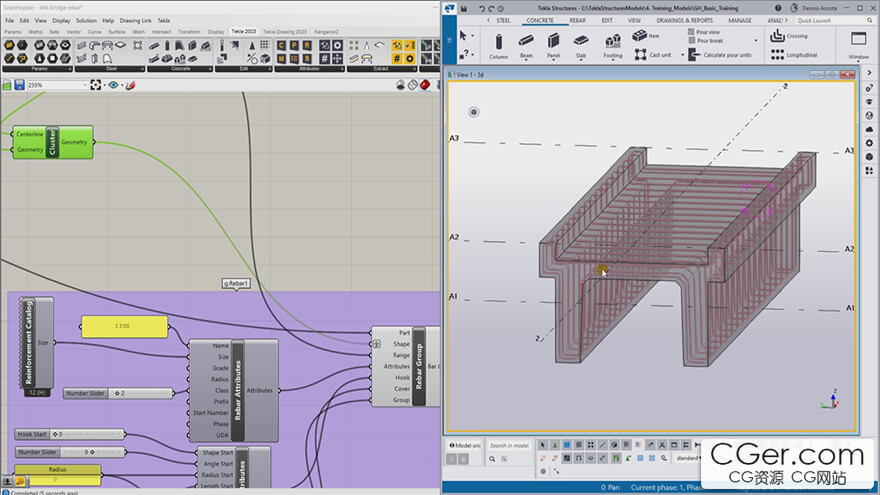Click the model search magnifier icon
880x495 pixels.
click(x=492, y=459)
